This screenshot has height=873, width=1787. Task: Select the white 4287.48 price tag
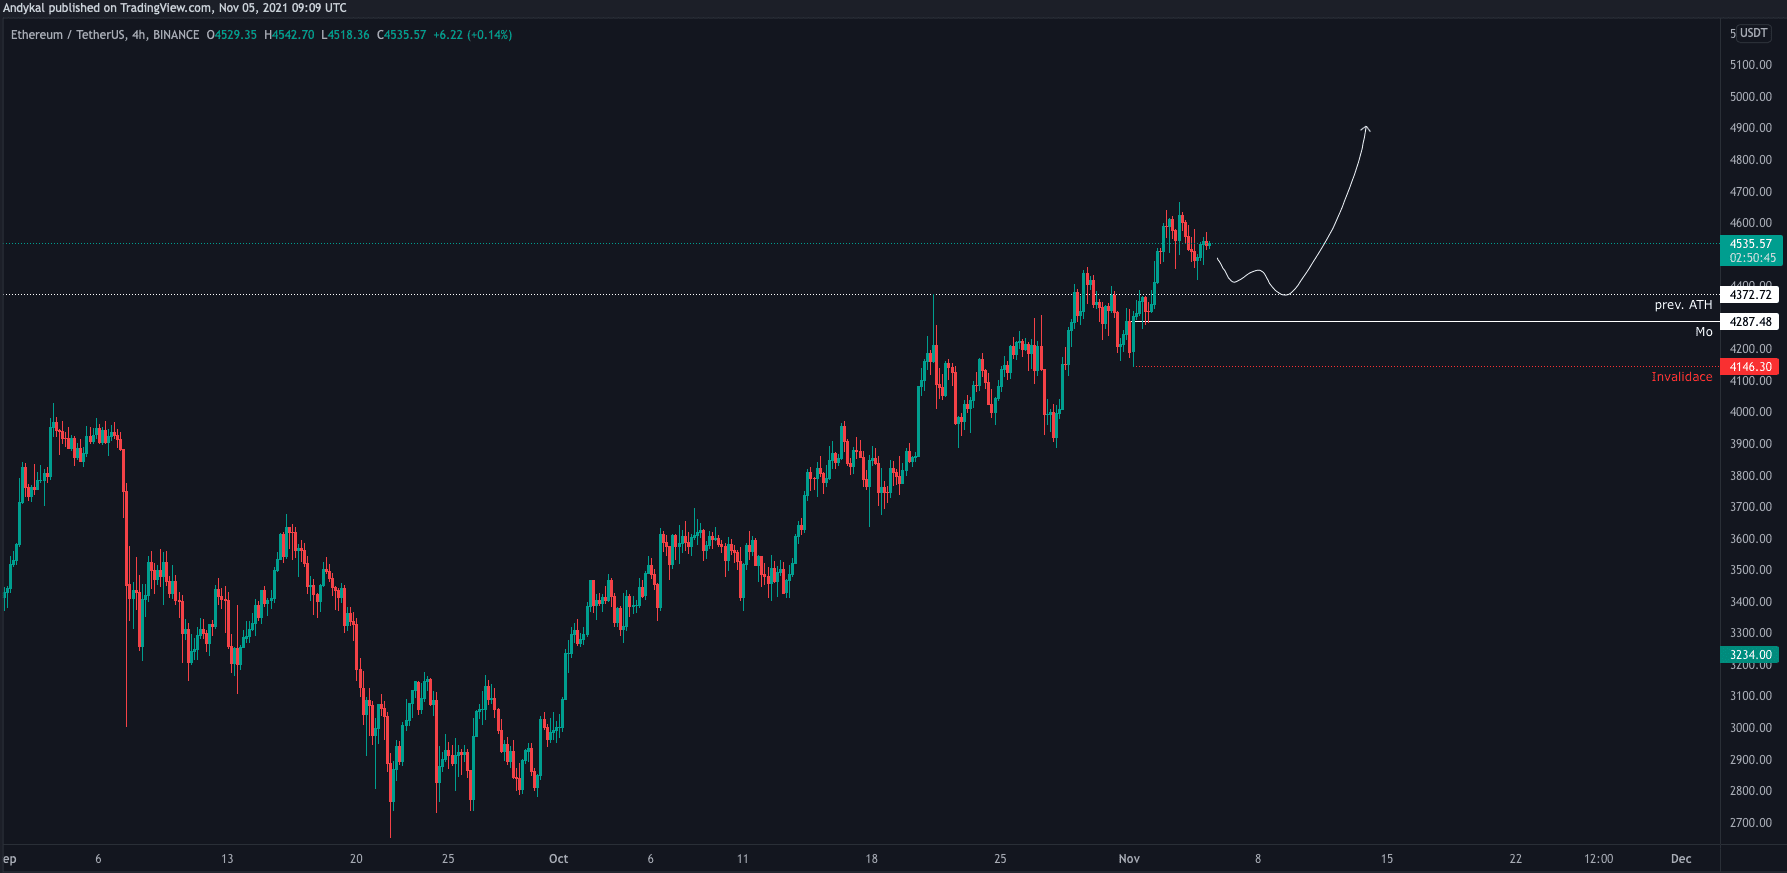click(x=1749, y=322)
